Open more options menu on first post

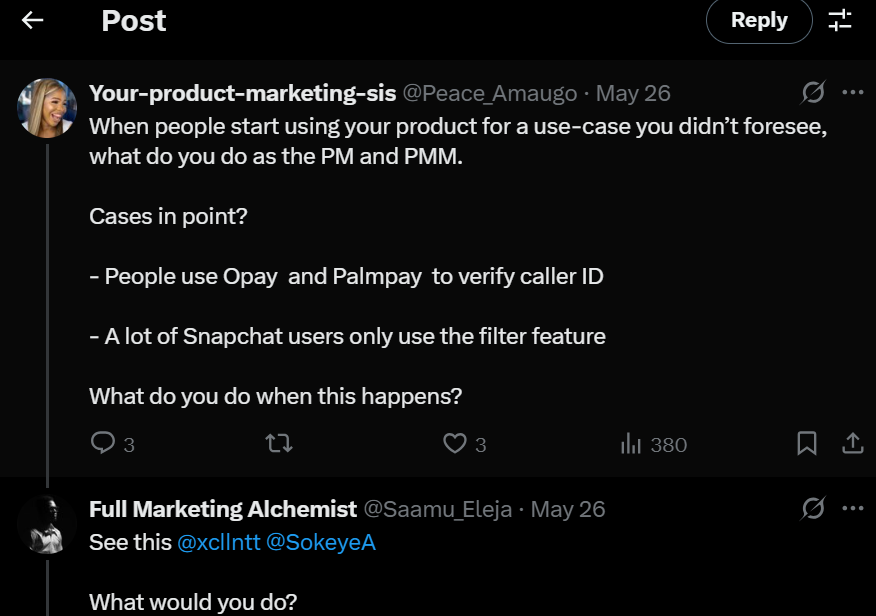[852, 93]
